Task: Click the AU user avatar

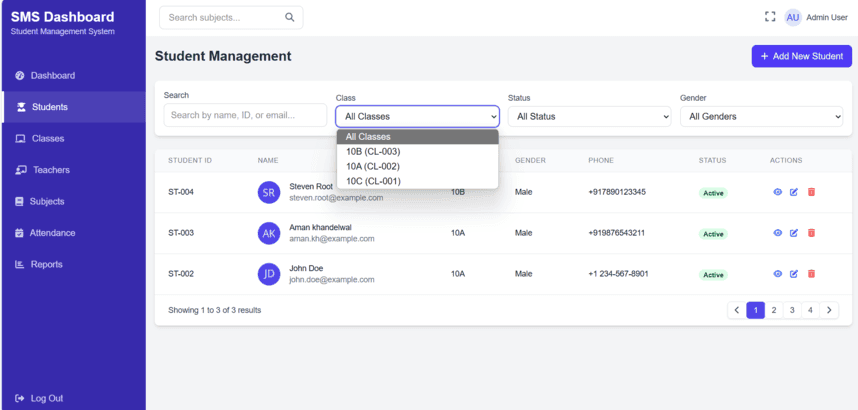Action: click(x=793, y=18)
